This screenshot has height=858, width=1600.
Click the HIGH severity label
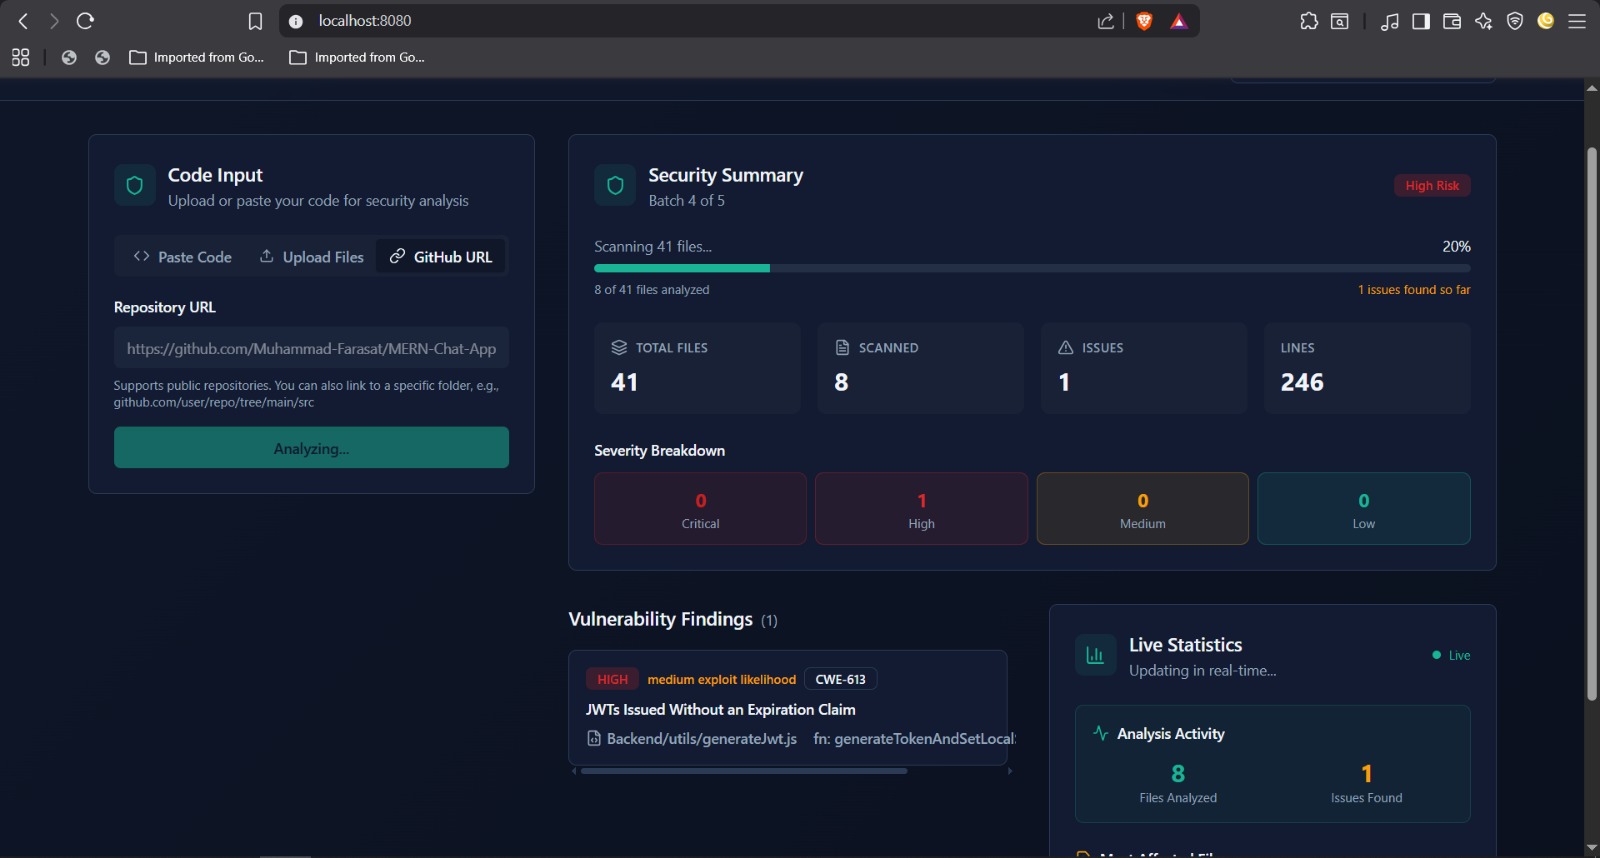pyautogui.click(x=612, y=679)
